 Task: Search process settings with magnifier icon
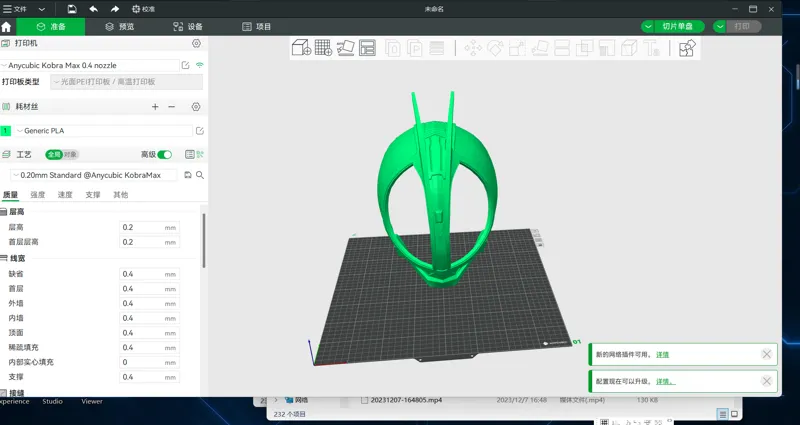pyautogui.click(x=200, y=175)
